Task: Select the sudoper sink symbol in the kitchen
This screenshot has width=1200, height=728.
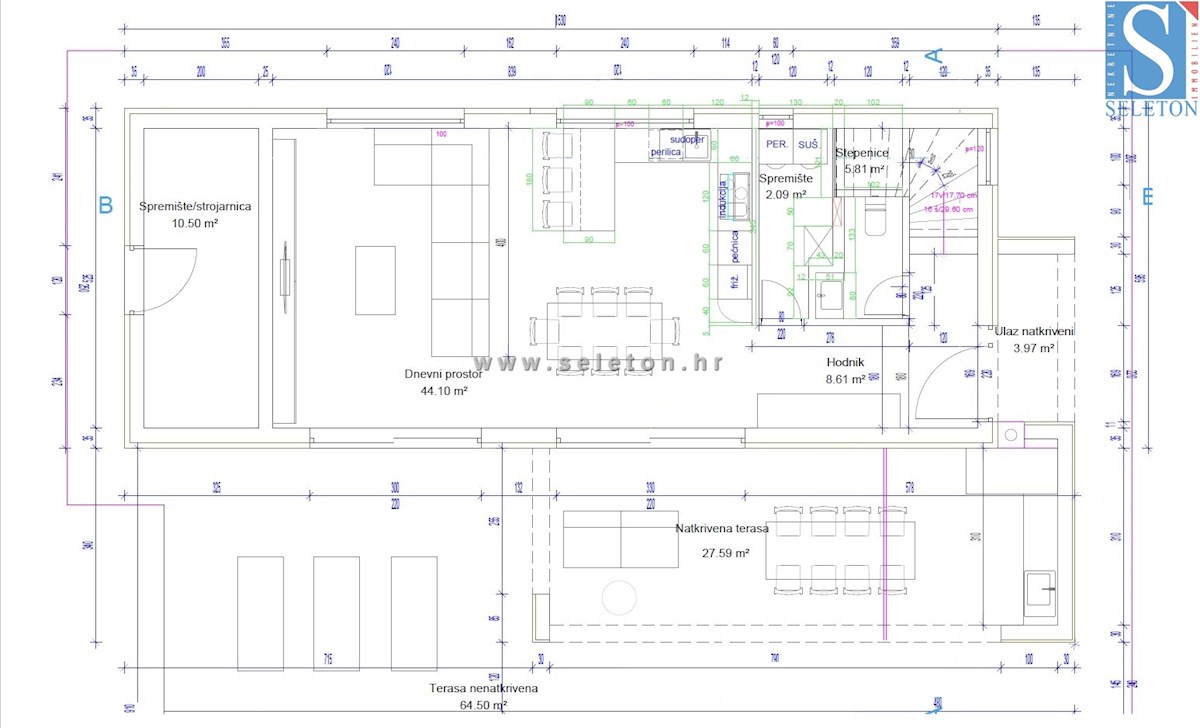Action: [x=697, y=147]
